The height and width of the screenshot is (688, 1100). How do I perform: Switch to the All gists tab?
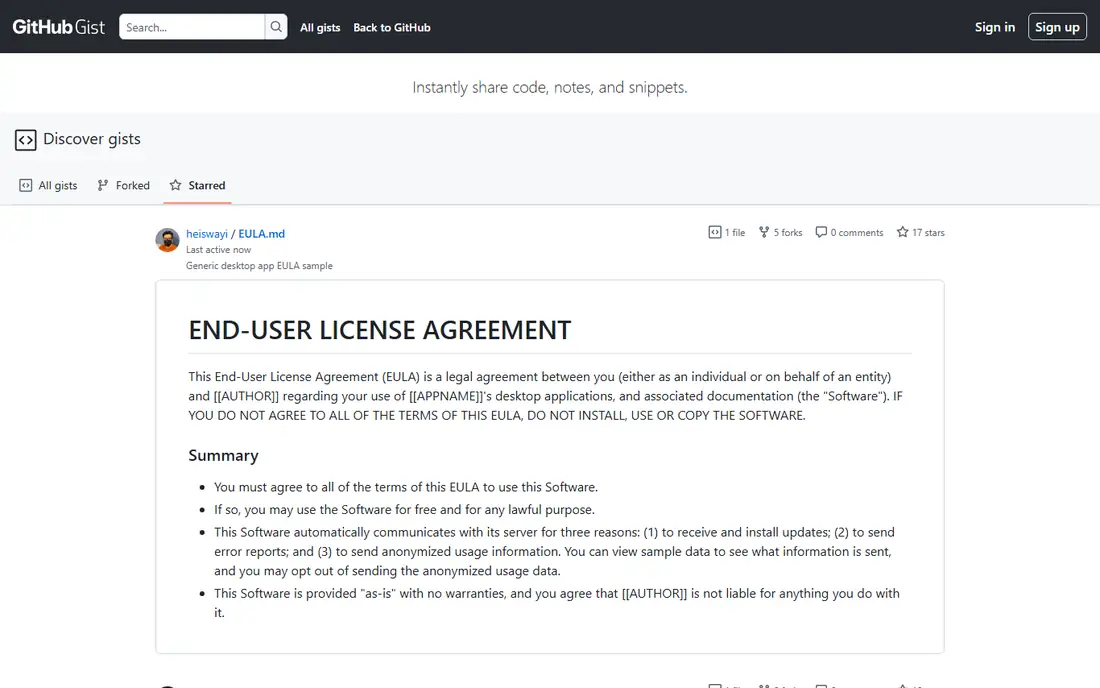click(48, 185)
